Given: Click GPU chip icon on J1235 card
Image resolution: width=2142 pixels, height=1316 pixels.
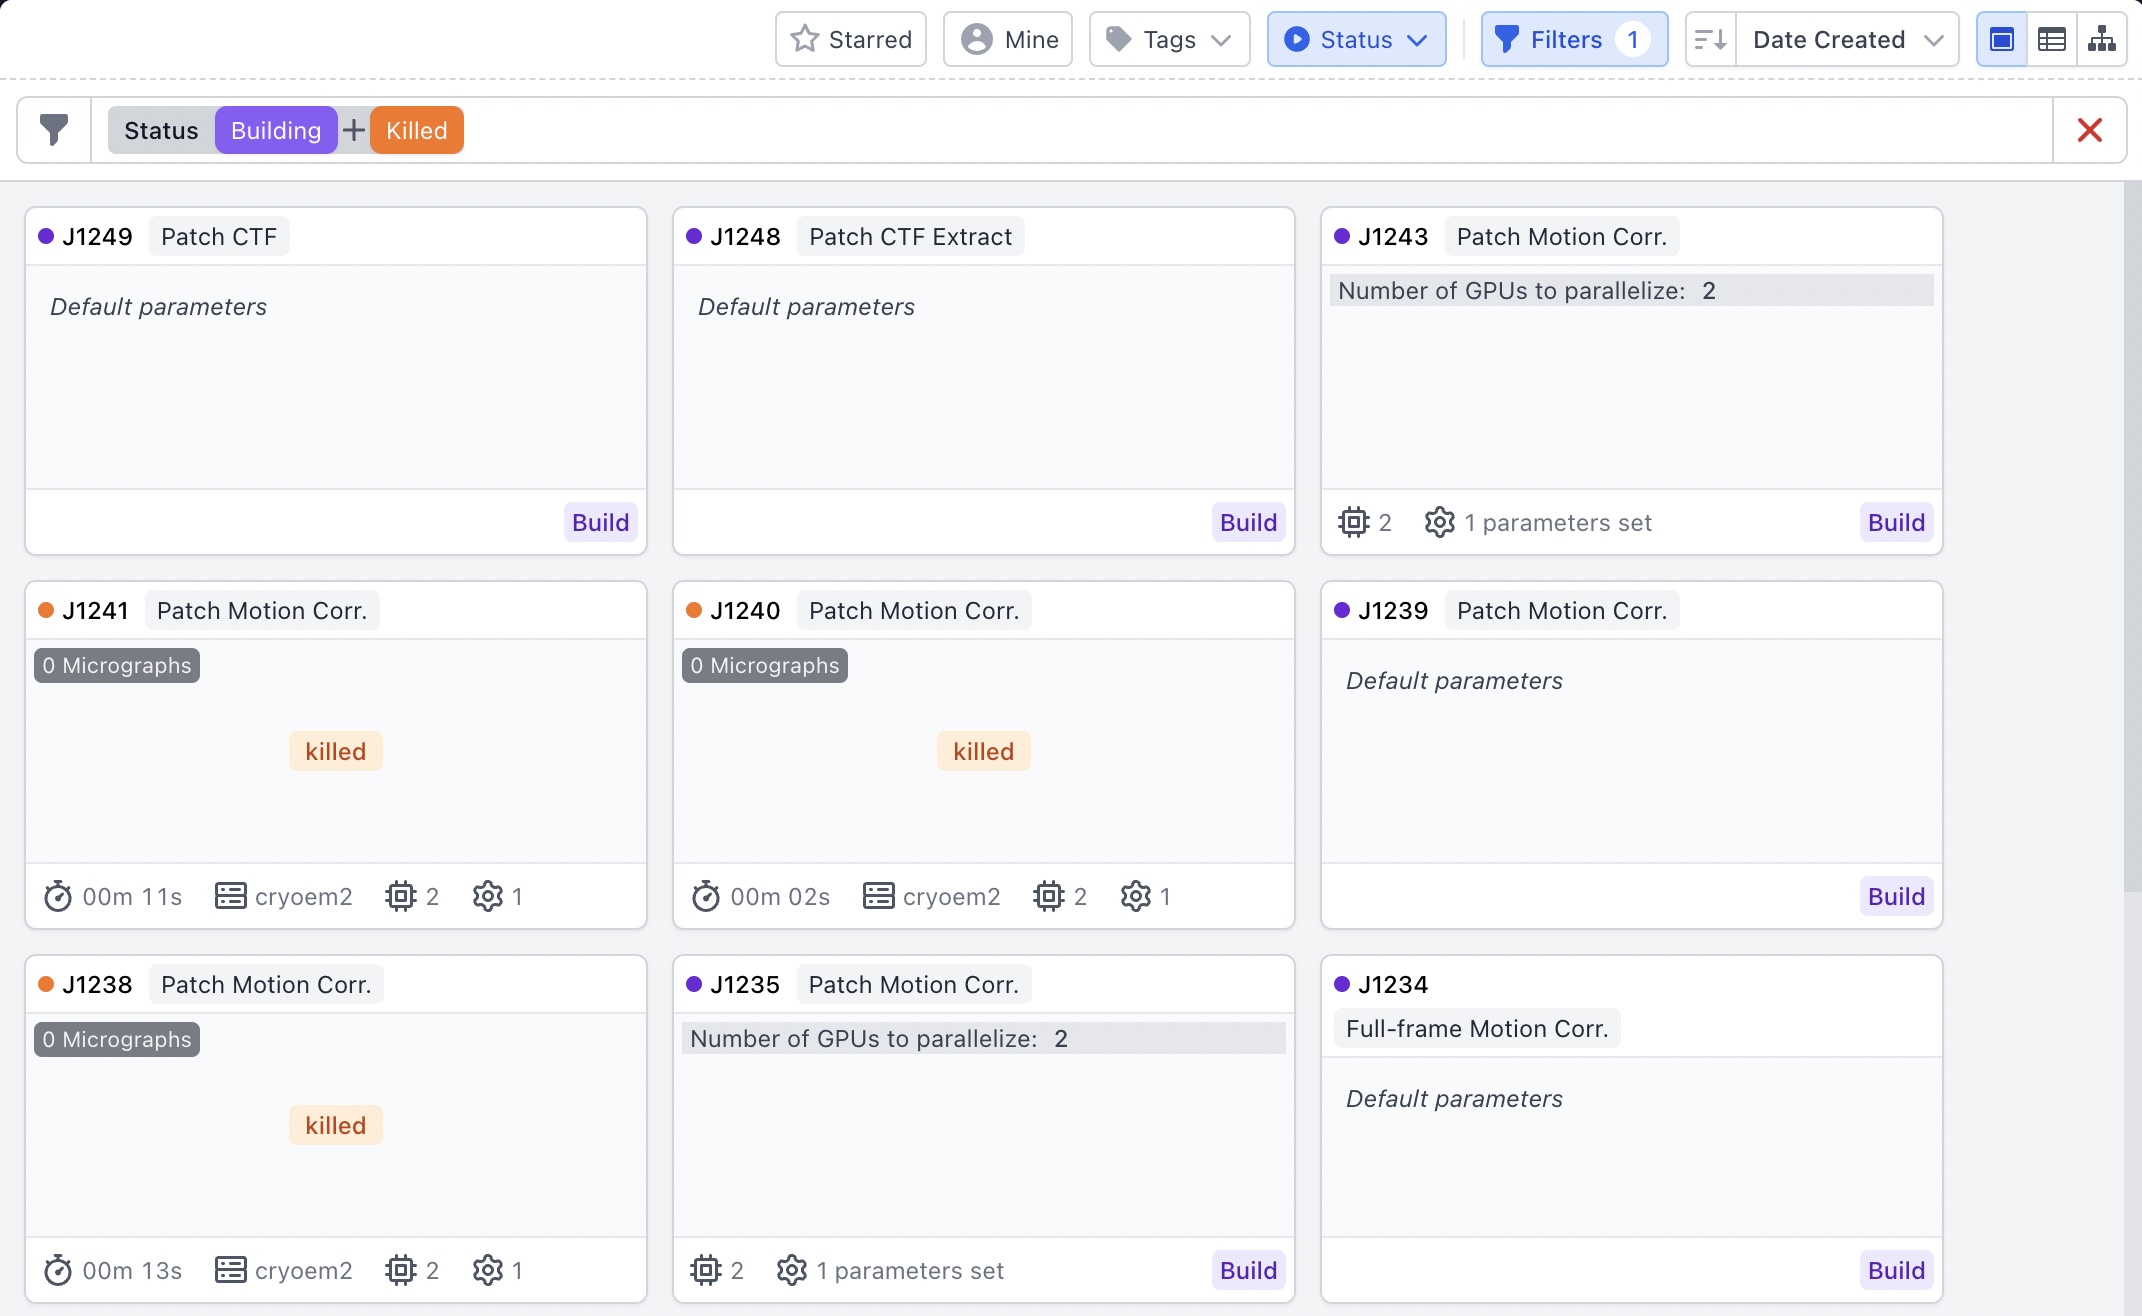Looking at the screenshot, I should (706, 1270).
